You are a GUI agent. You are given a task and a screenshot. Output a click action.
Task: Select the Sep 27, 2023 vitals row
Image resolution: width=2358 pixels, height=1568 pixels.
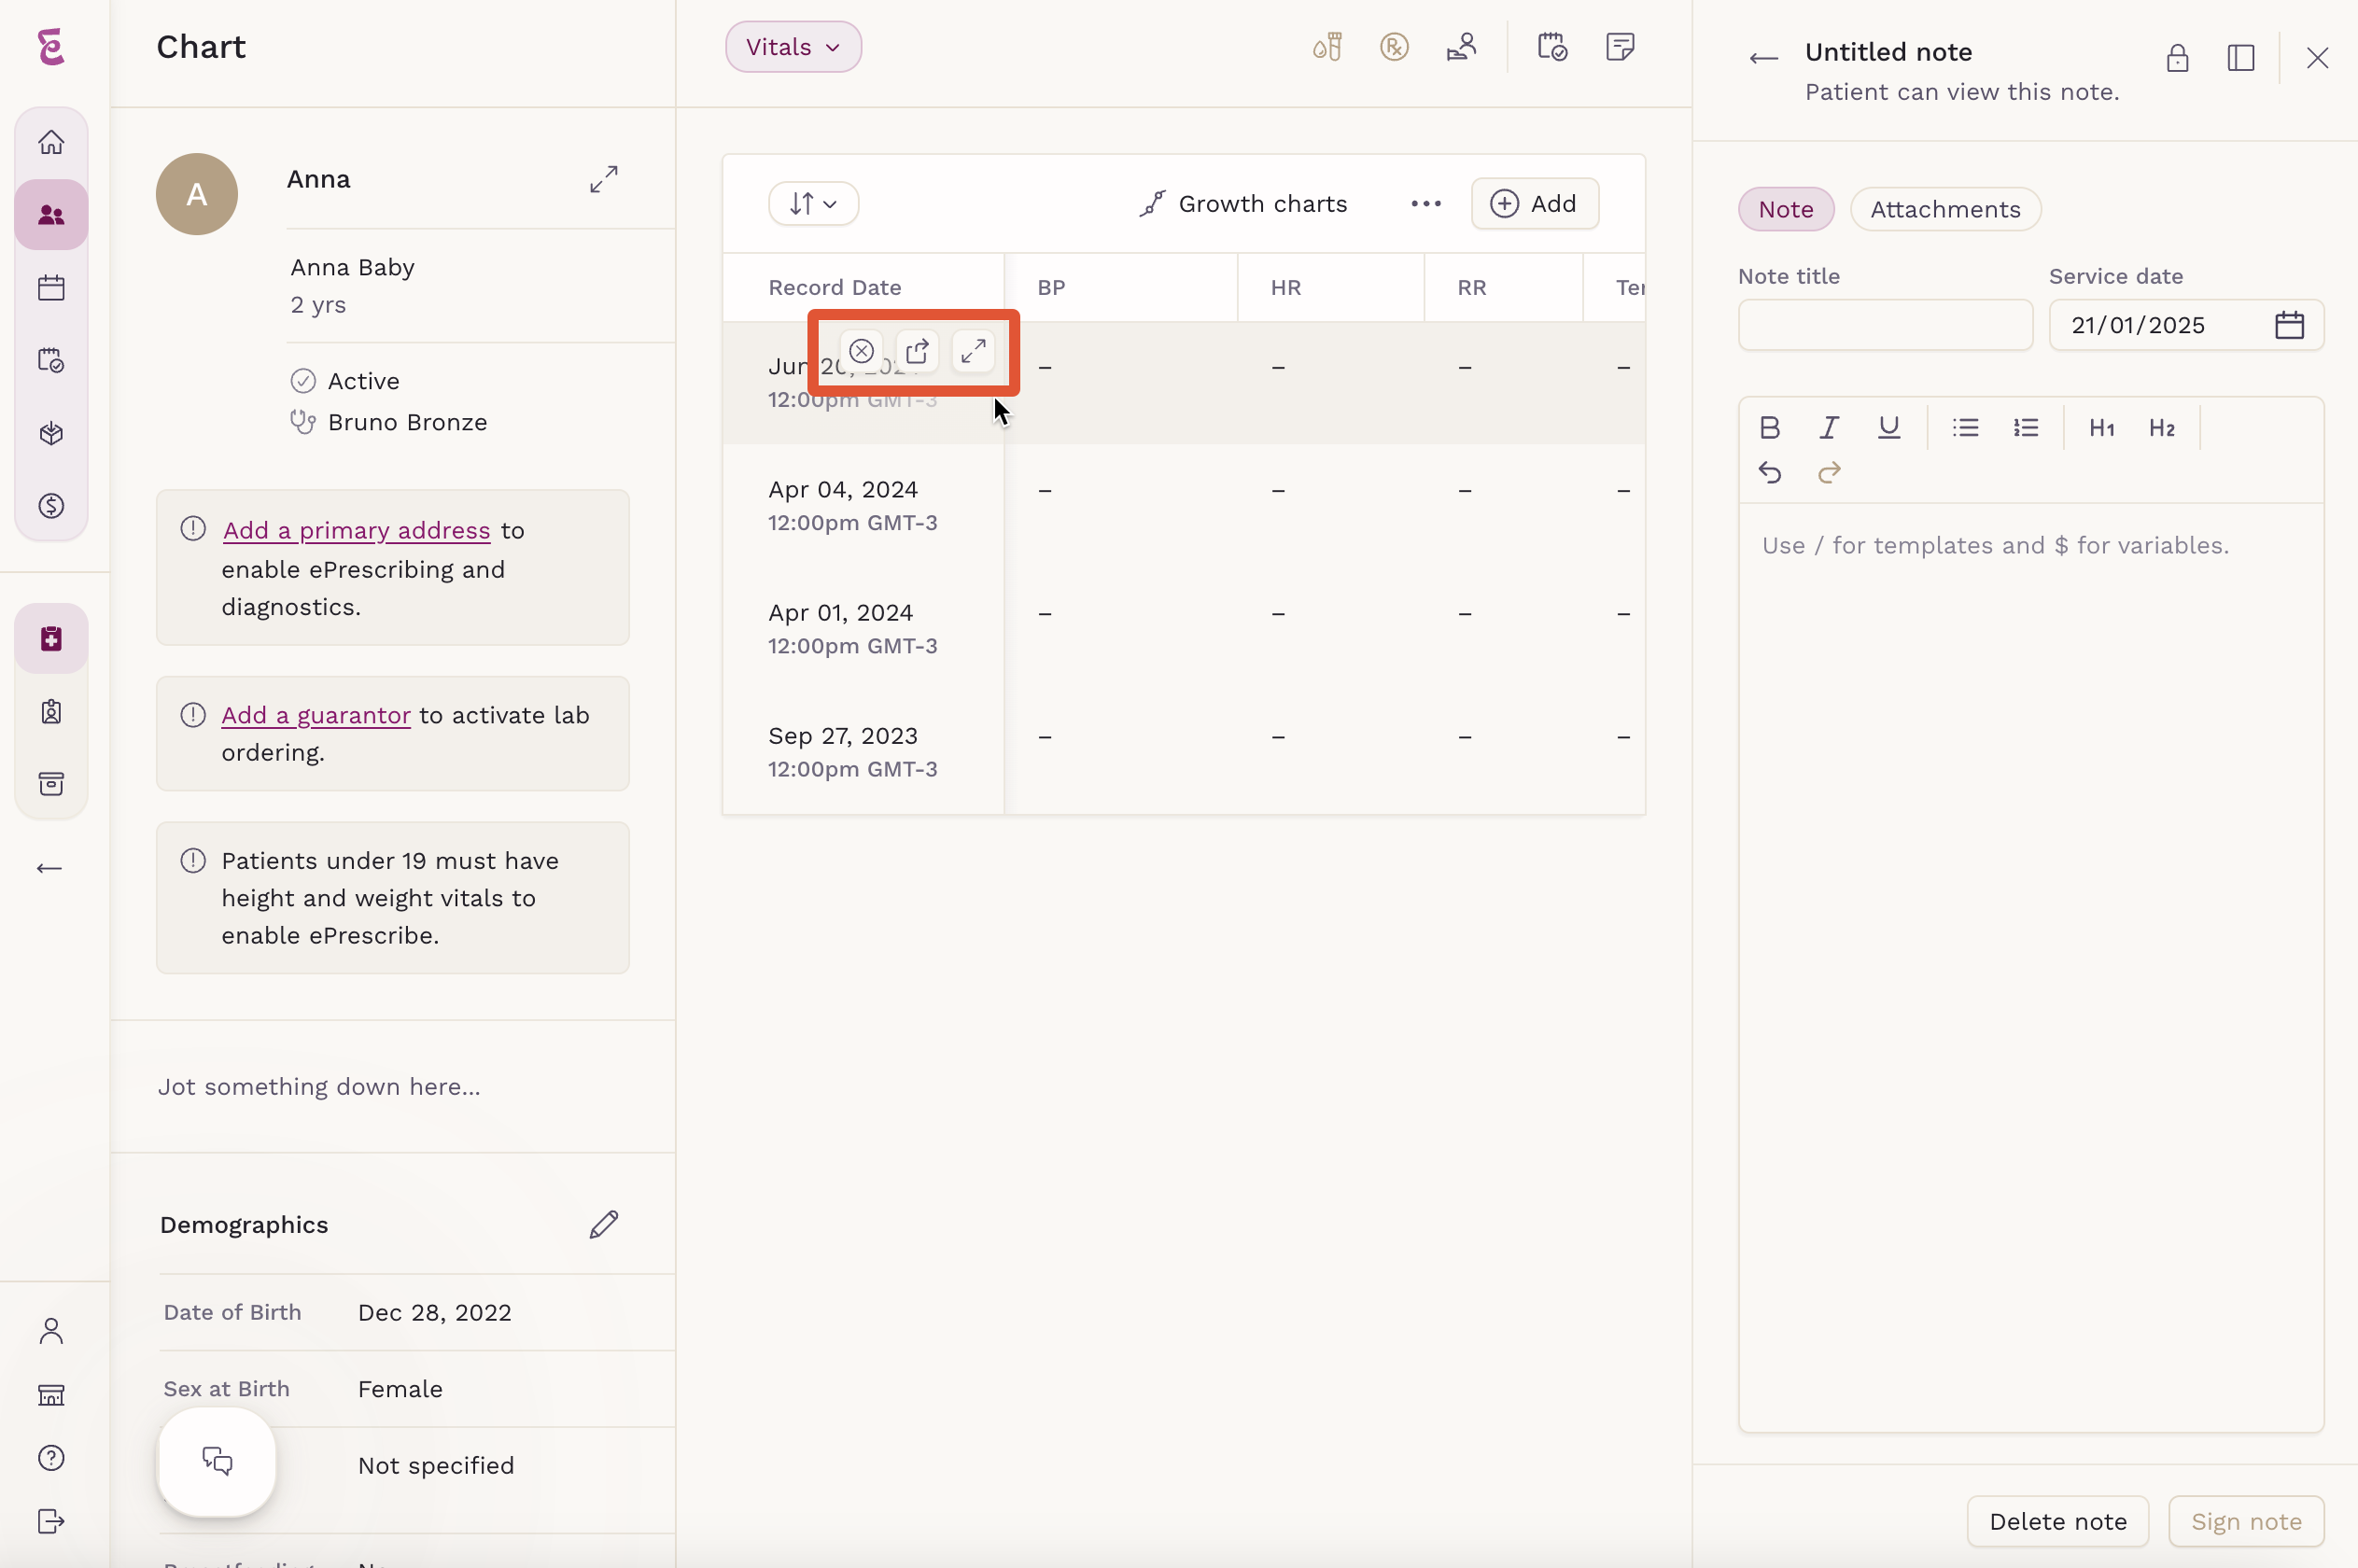1184,752
